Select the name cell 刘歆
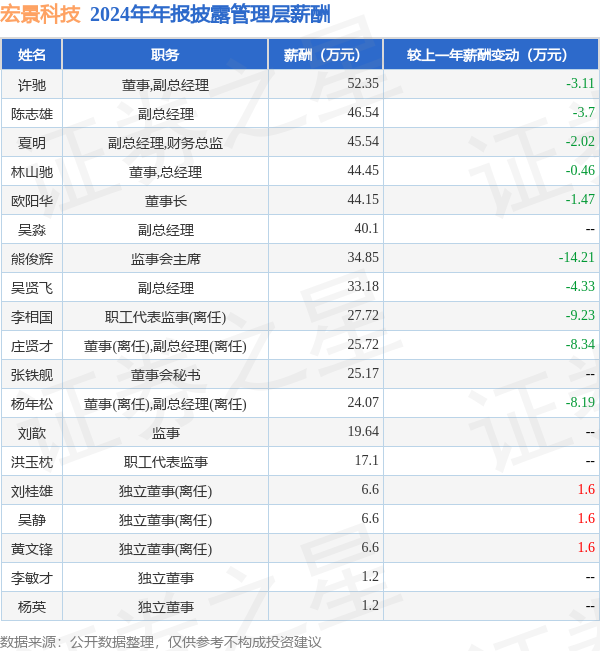Viewport: 600px width, 651px height. [x=32, y=433]
